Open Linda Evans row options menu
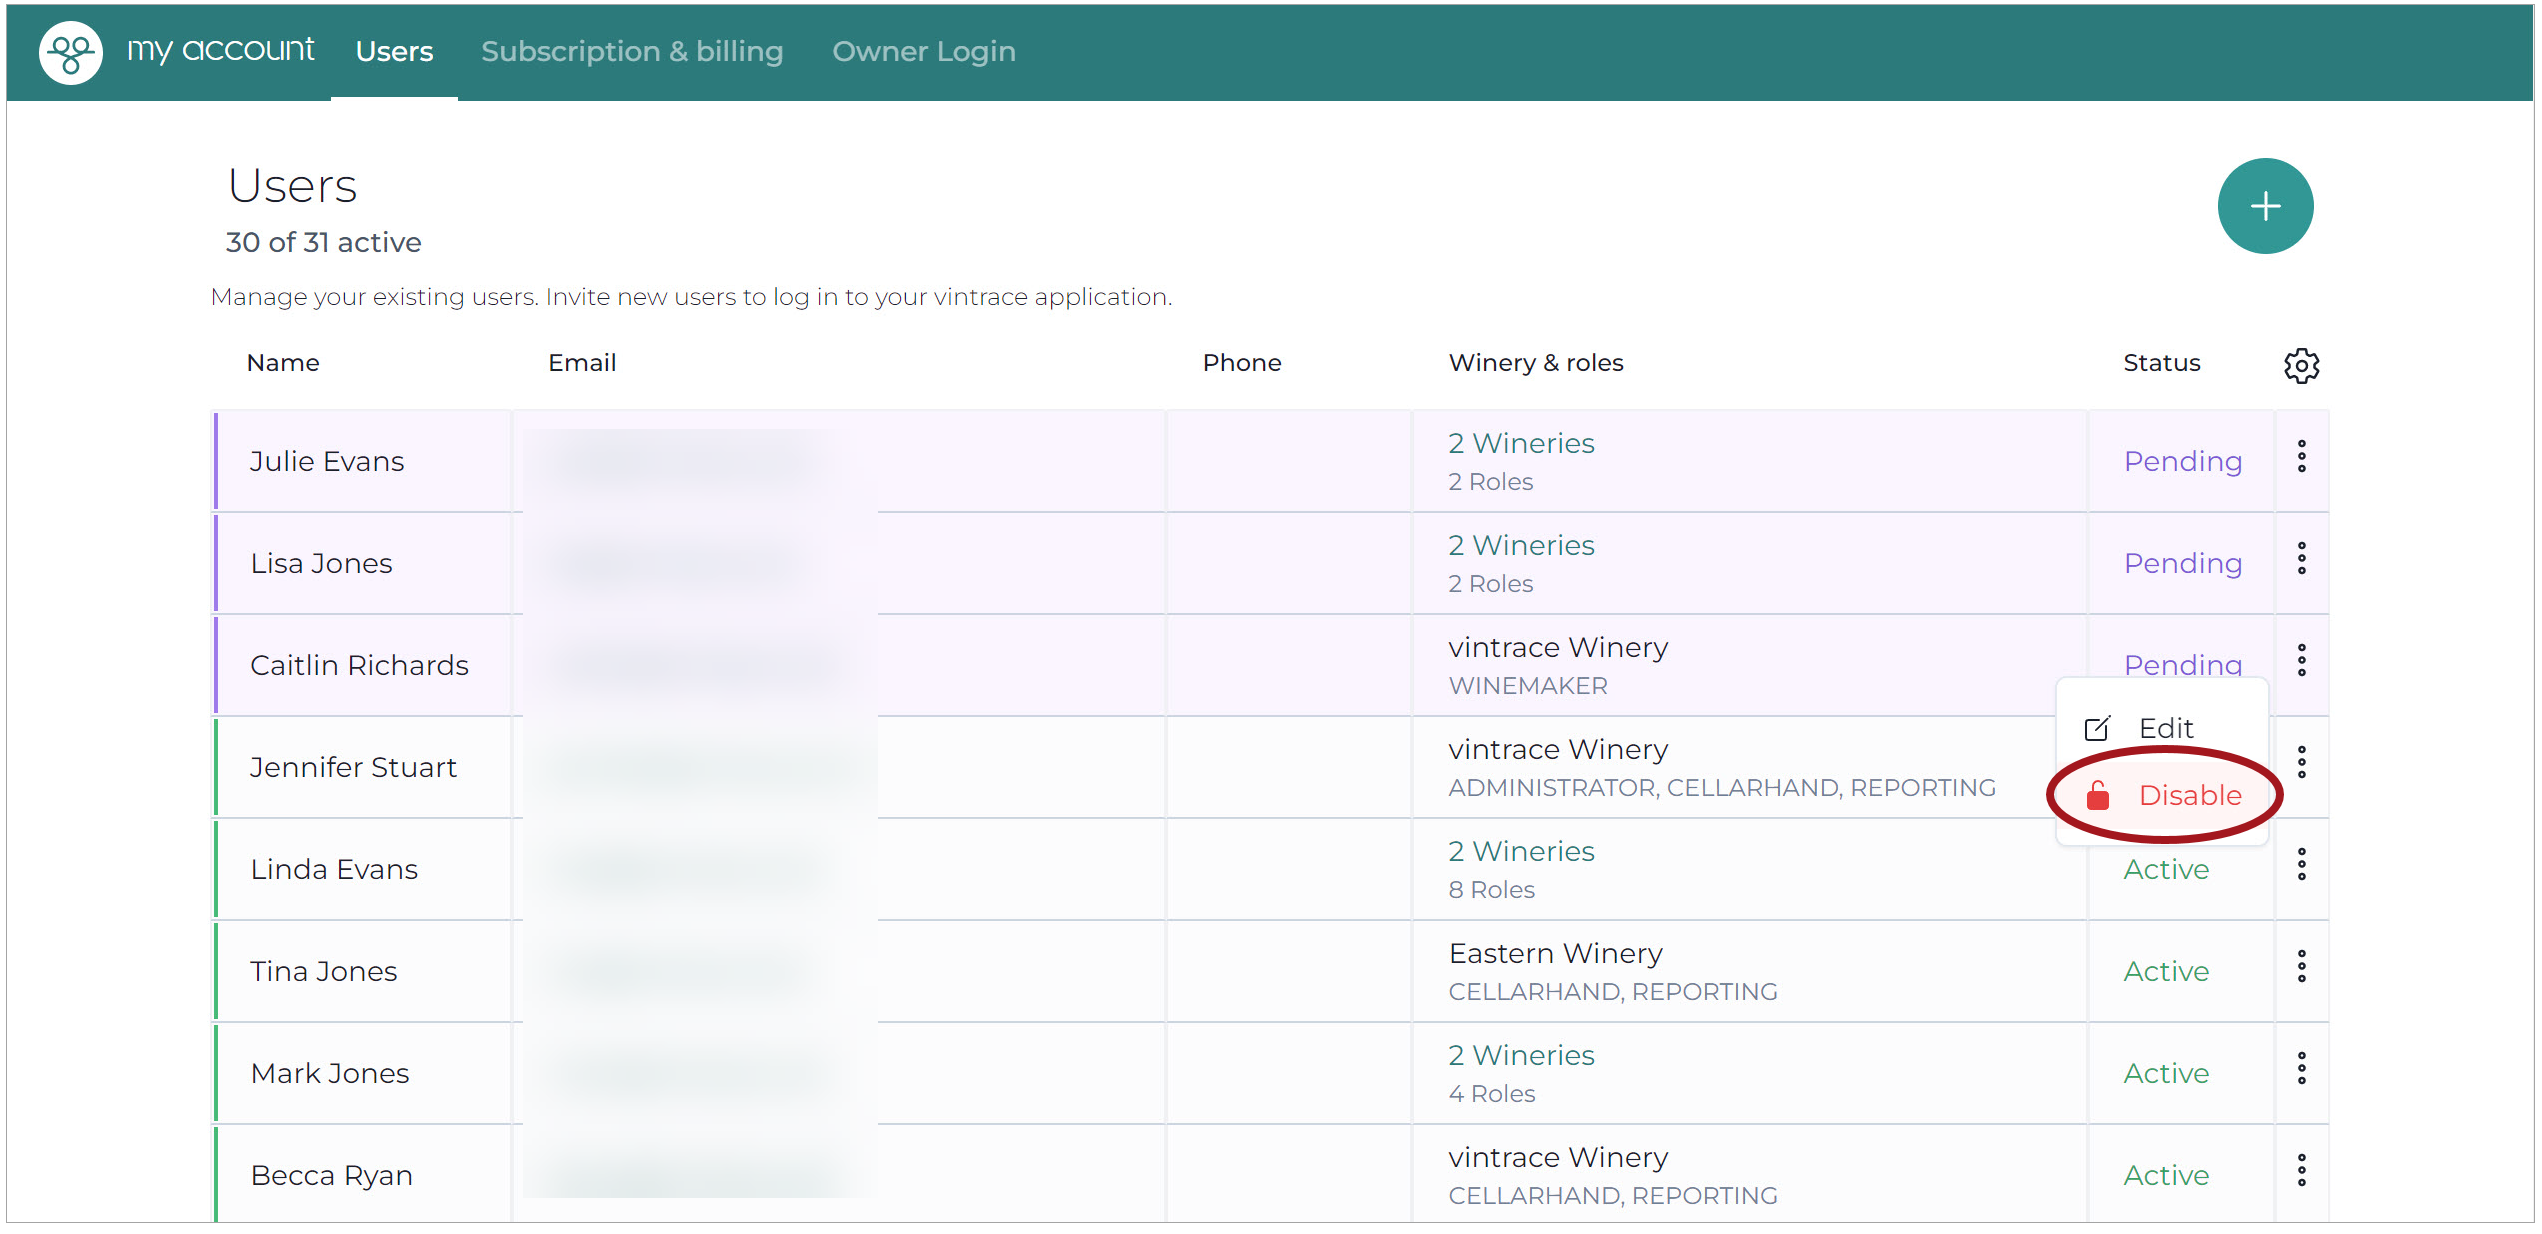Screen dimensions: 2542x1234 [2301, 865]
